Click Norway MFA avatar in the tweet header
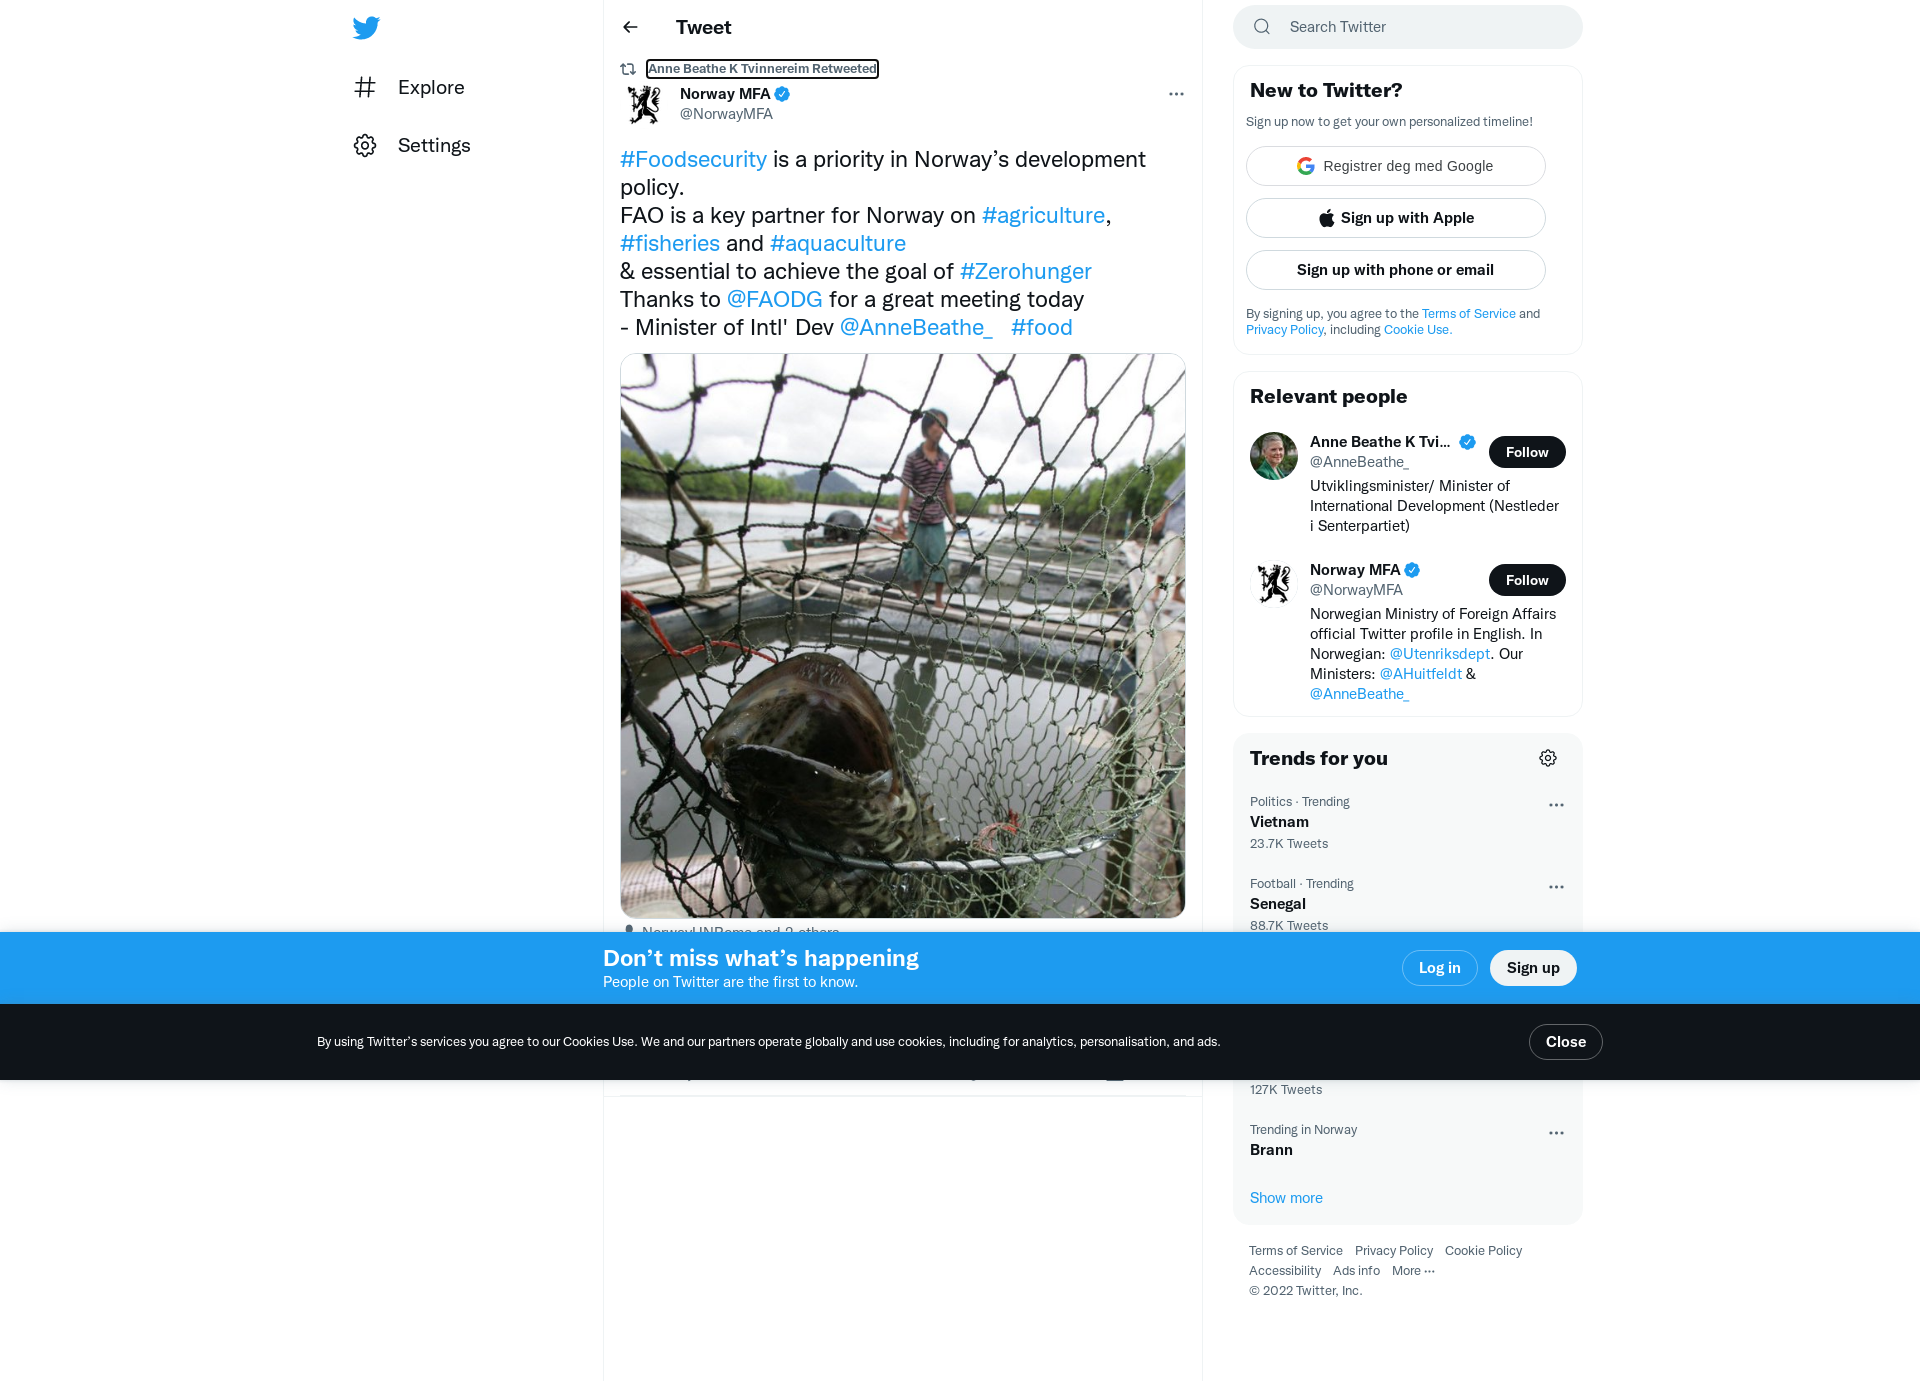Image resolution: width=1920 pixels, height=1381 pixels. point(644,104)
